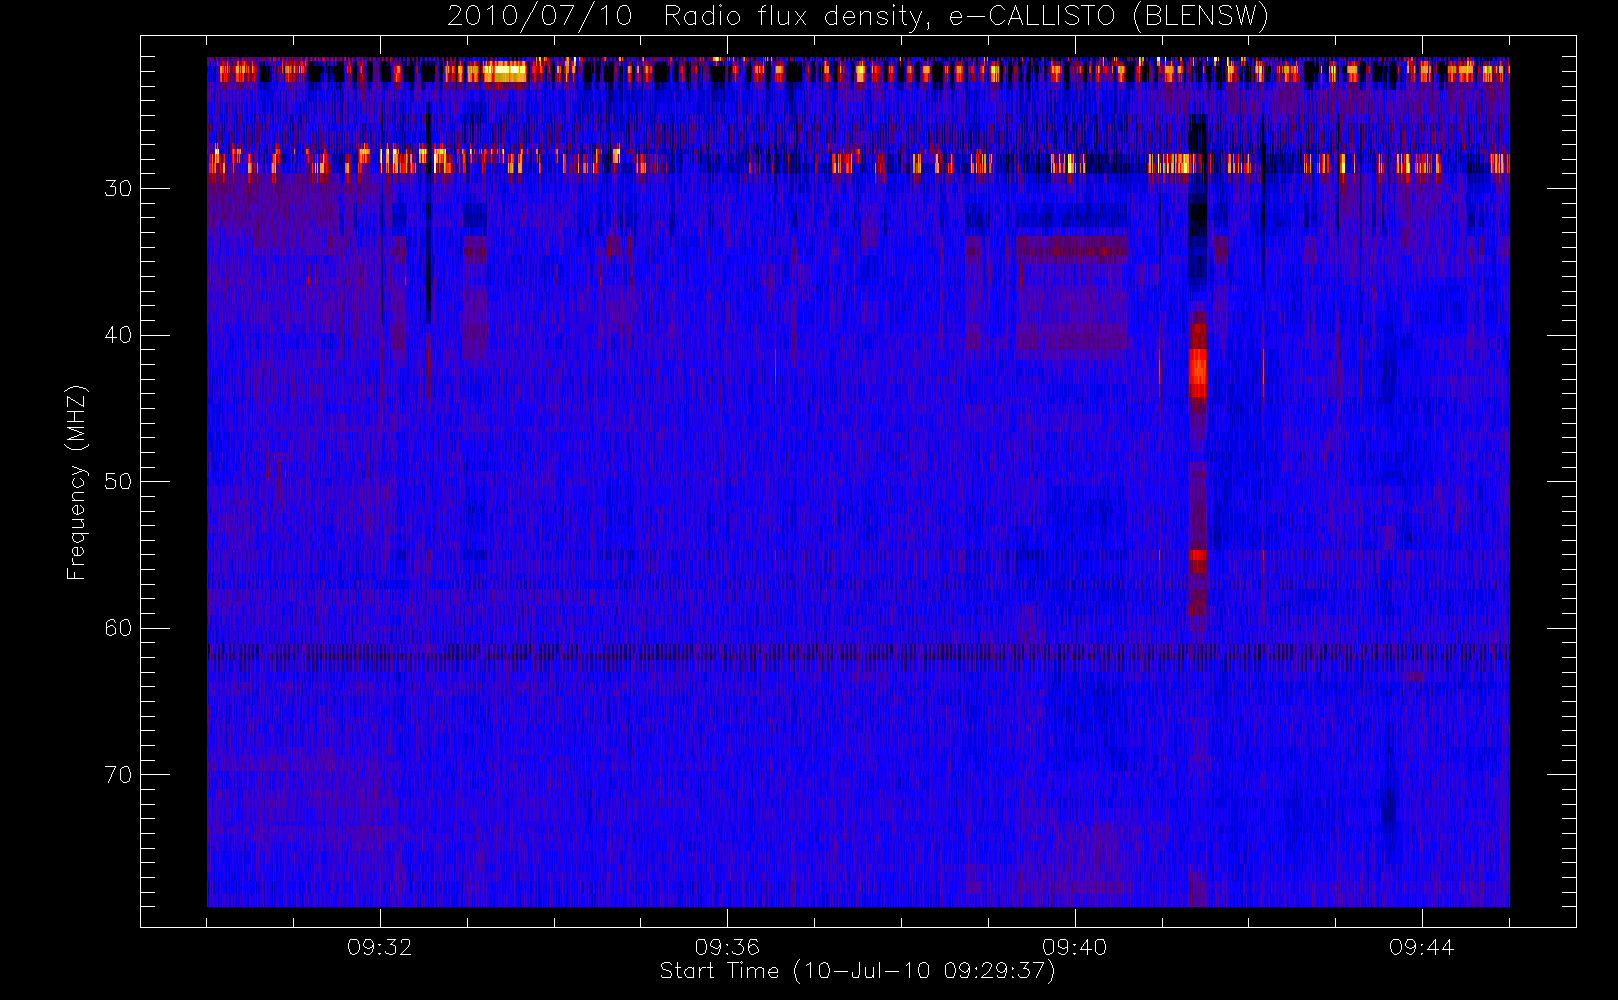Click the 70 frequency tick label

point(118,775)
